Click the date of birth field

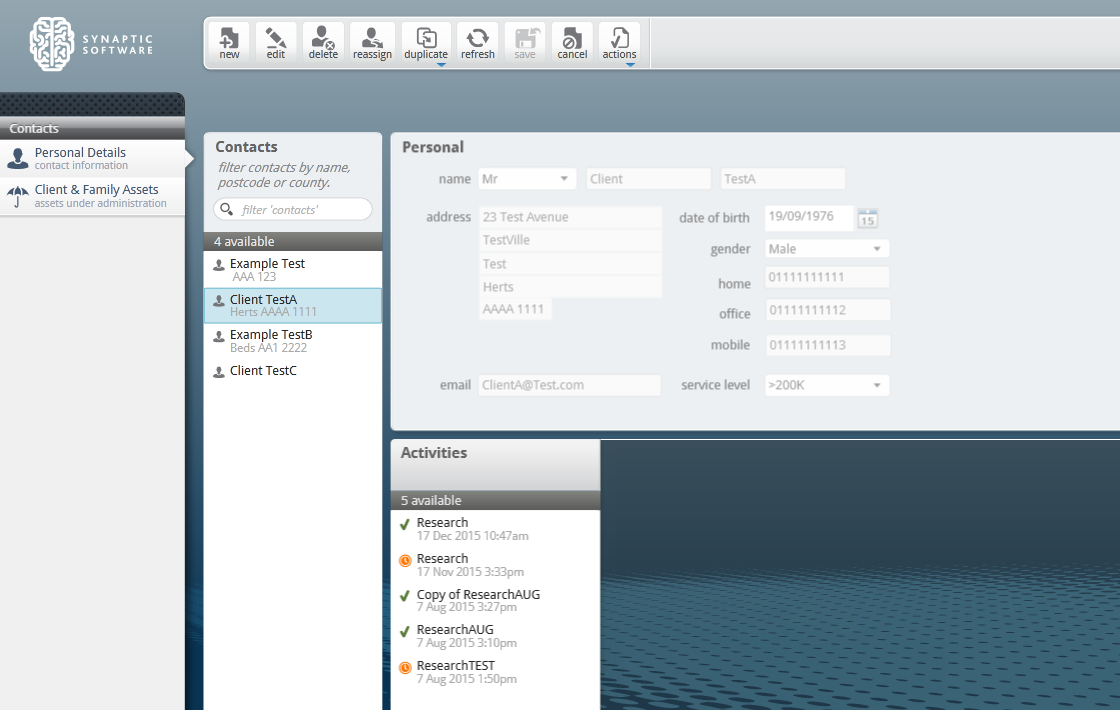click(x=809, y=217)
